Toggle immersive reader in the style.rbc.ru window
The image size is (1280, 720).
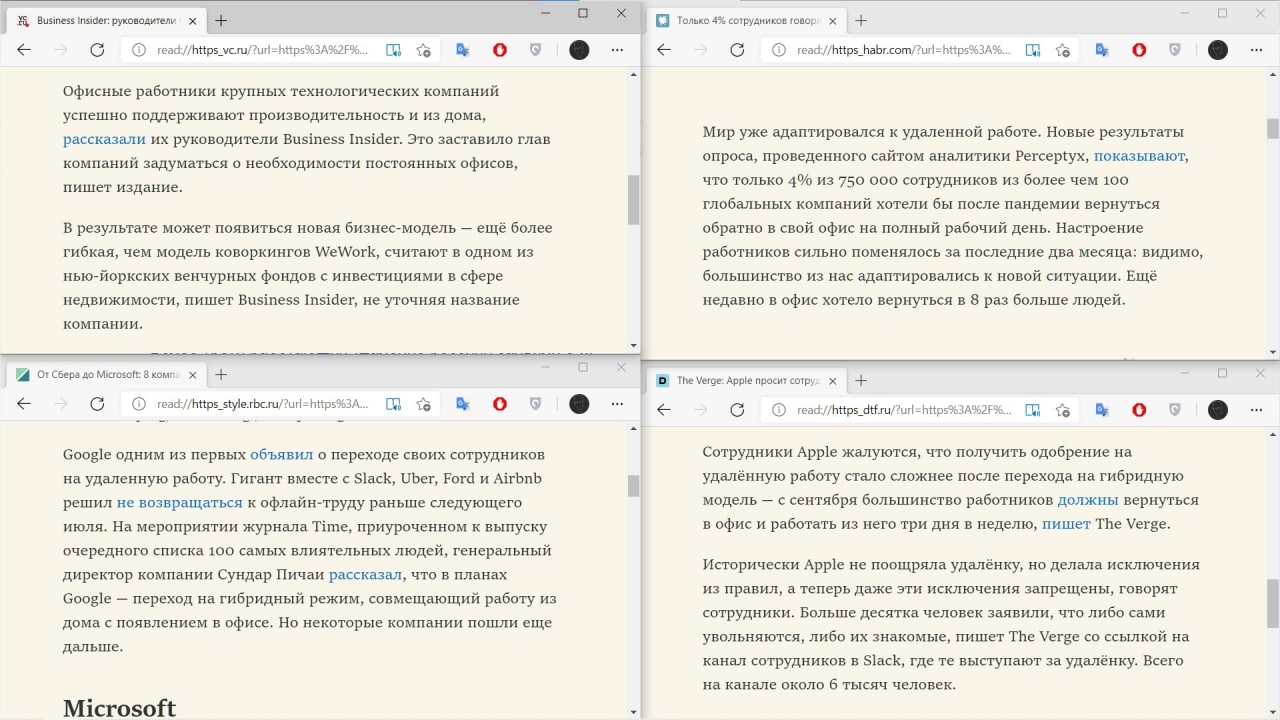[394, 404]
